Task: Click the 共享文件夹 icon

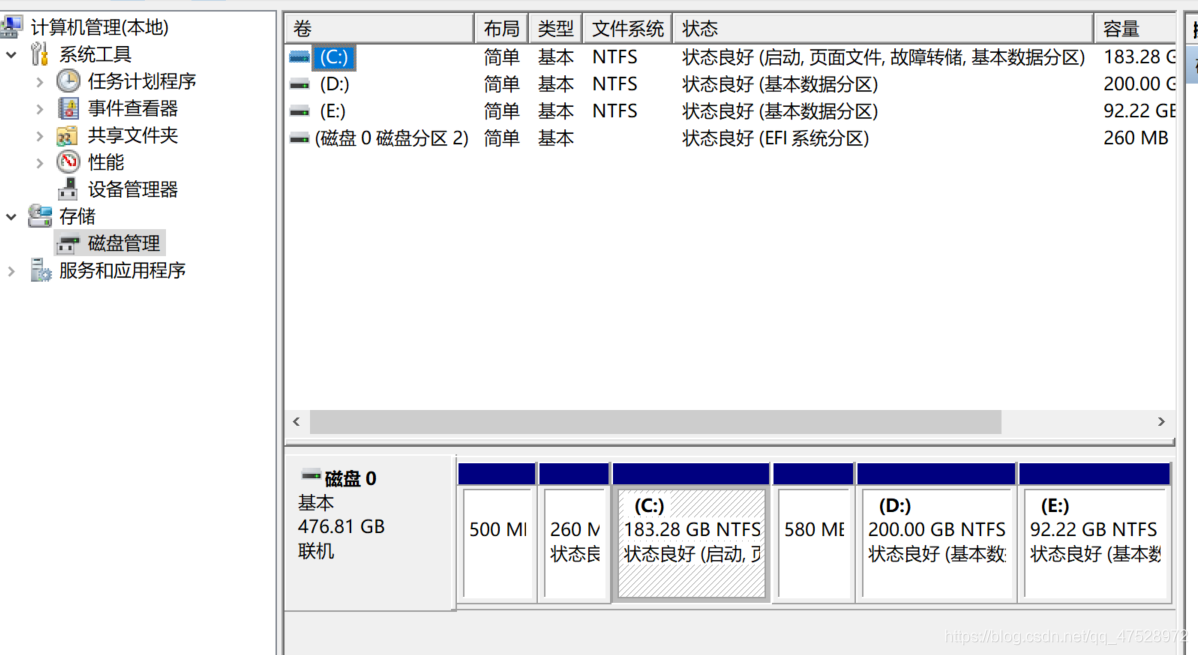Action: [68, 135]
